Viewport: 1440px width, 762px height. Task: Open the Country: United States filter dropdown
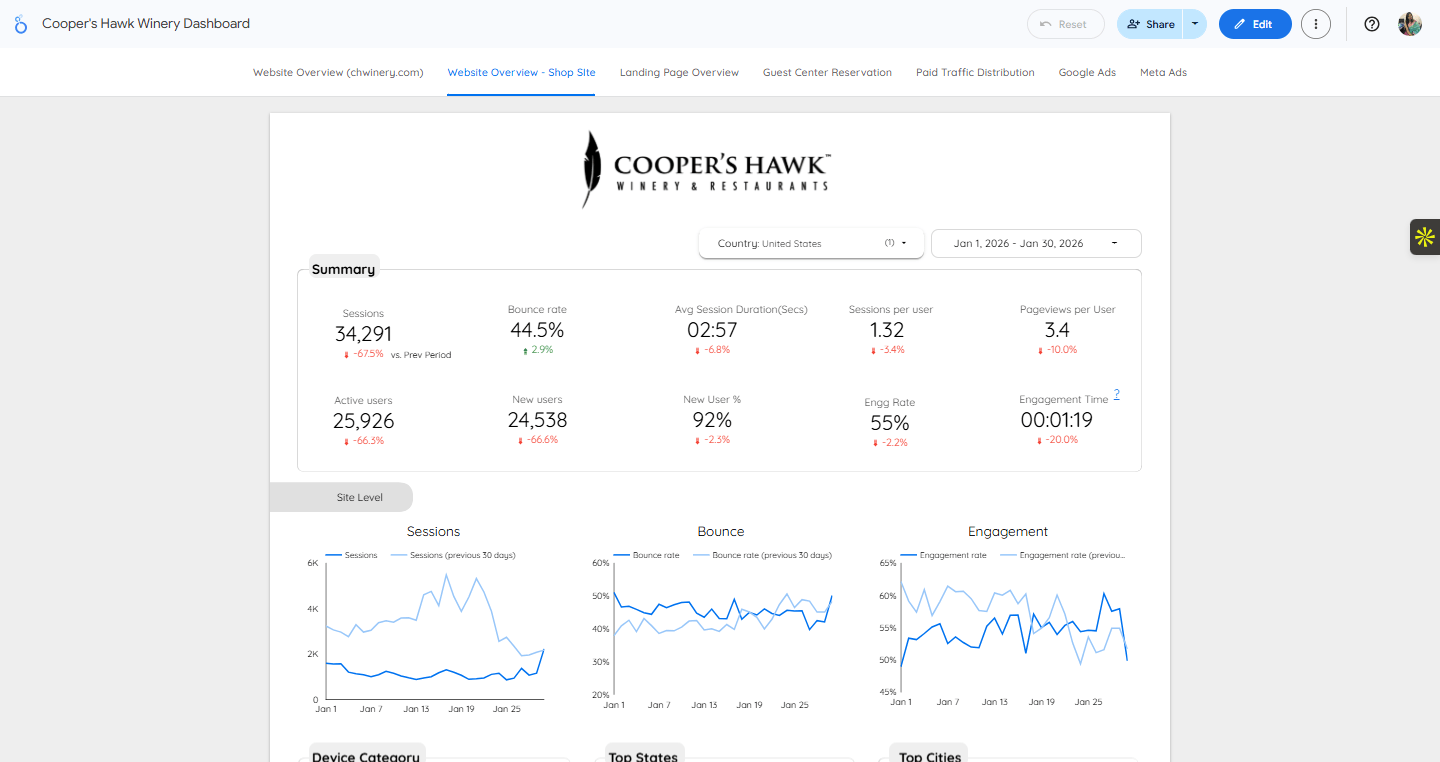tap(811, 243)
